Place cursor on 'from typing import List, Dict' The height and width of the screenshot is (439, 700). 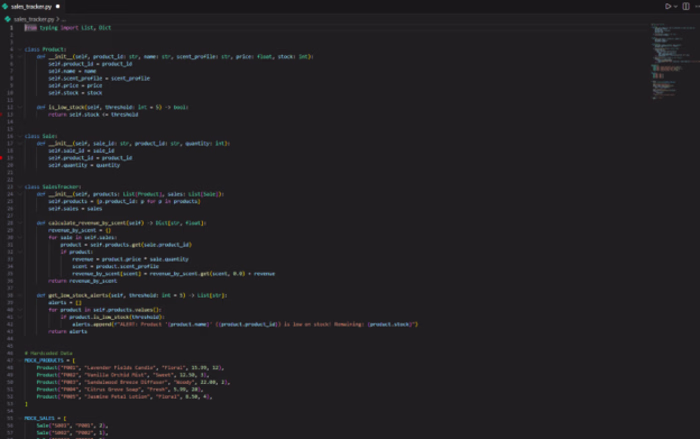68,28
